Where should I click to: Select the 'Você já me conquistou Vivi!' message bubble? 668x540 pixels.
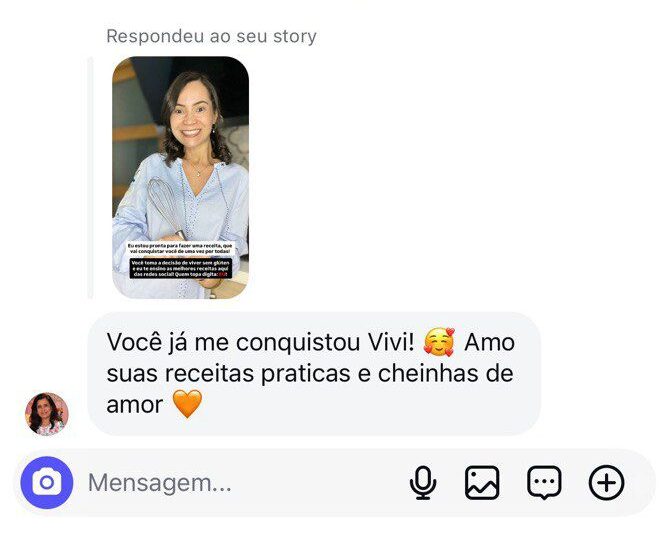(314, 373)
